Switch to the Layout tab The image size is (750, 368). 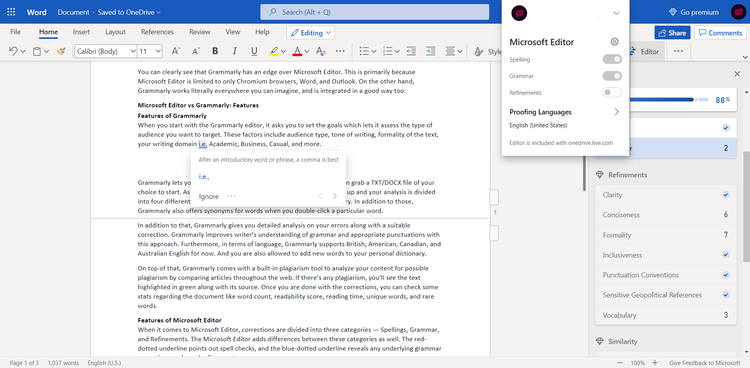115,32
